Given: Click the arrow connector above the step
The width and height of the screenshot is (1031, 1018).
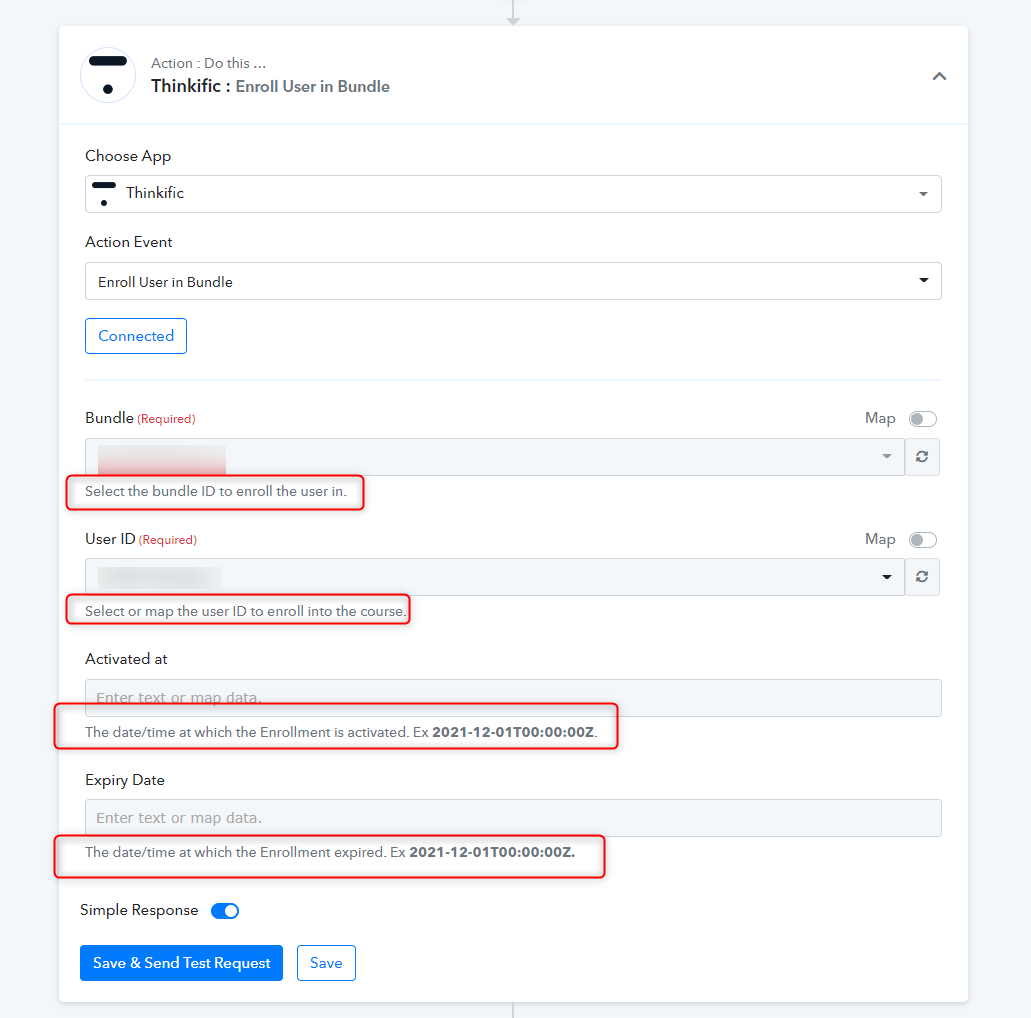Looking at the screenshot, I should click(x=513, y=13).
